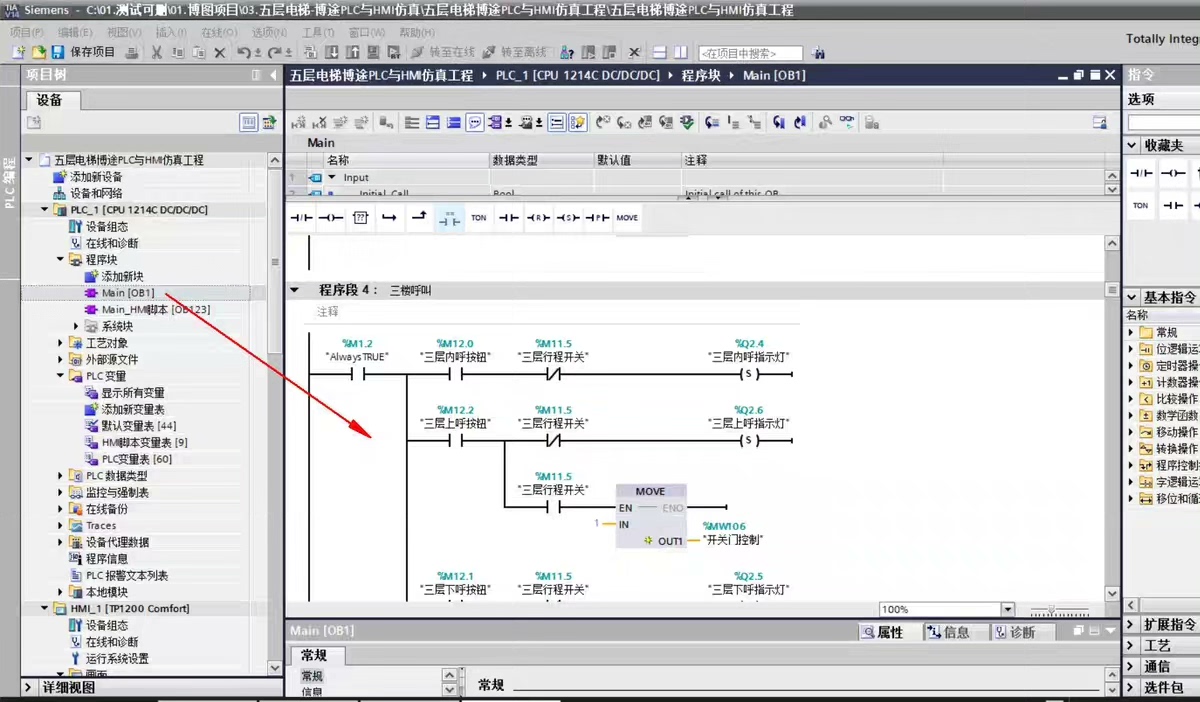The width and height of the screenshot is (1200, 702).
Task: Insert reset coil (R) from ladder favorites bar
Action: [x=539, y=217]
